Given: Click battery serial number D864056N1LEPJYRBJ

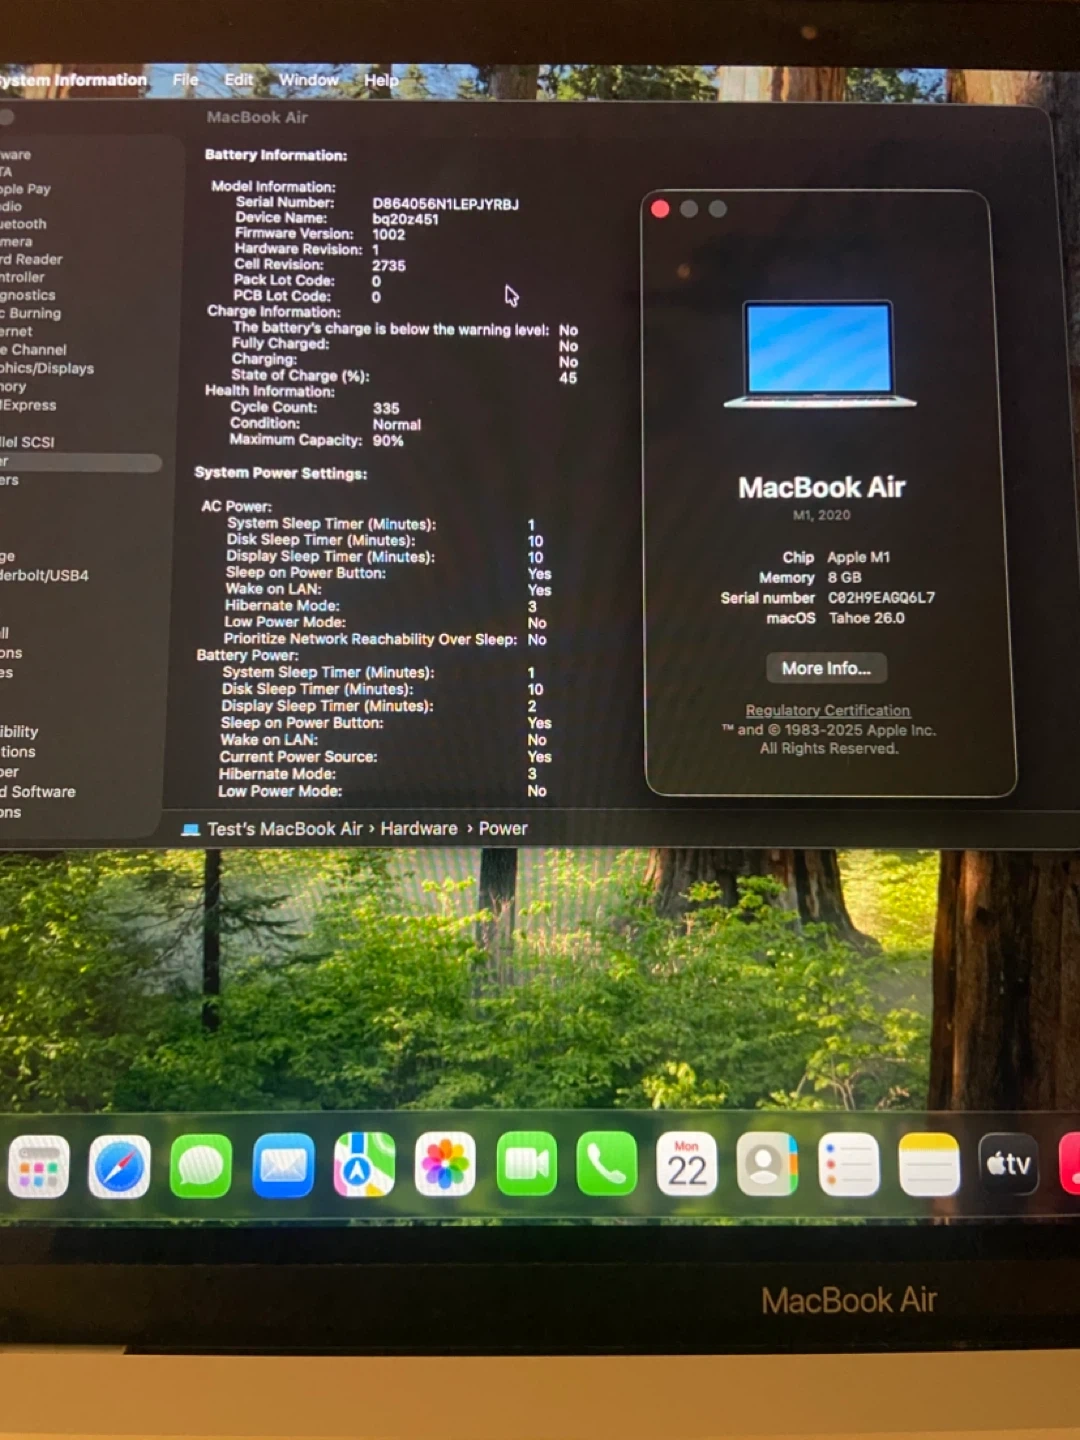Looking at the screenshot, I should point(446,204).
